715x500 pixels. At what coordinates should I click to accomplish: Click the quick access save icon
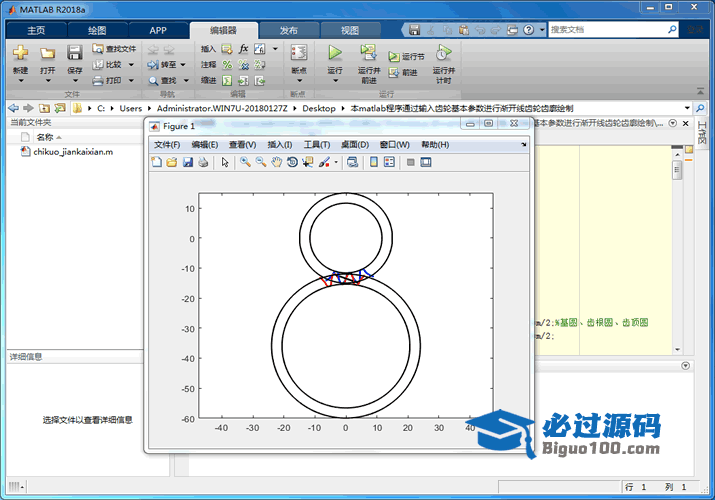[x=414, y=30]
